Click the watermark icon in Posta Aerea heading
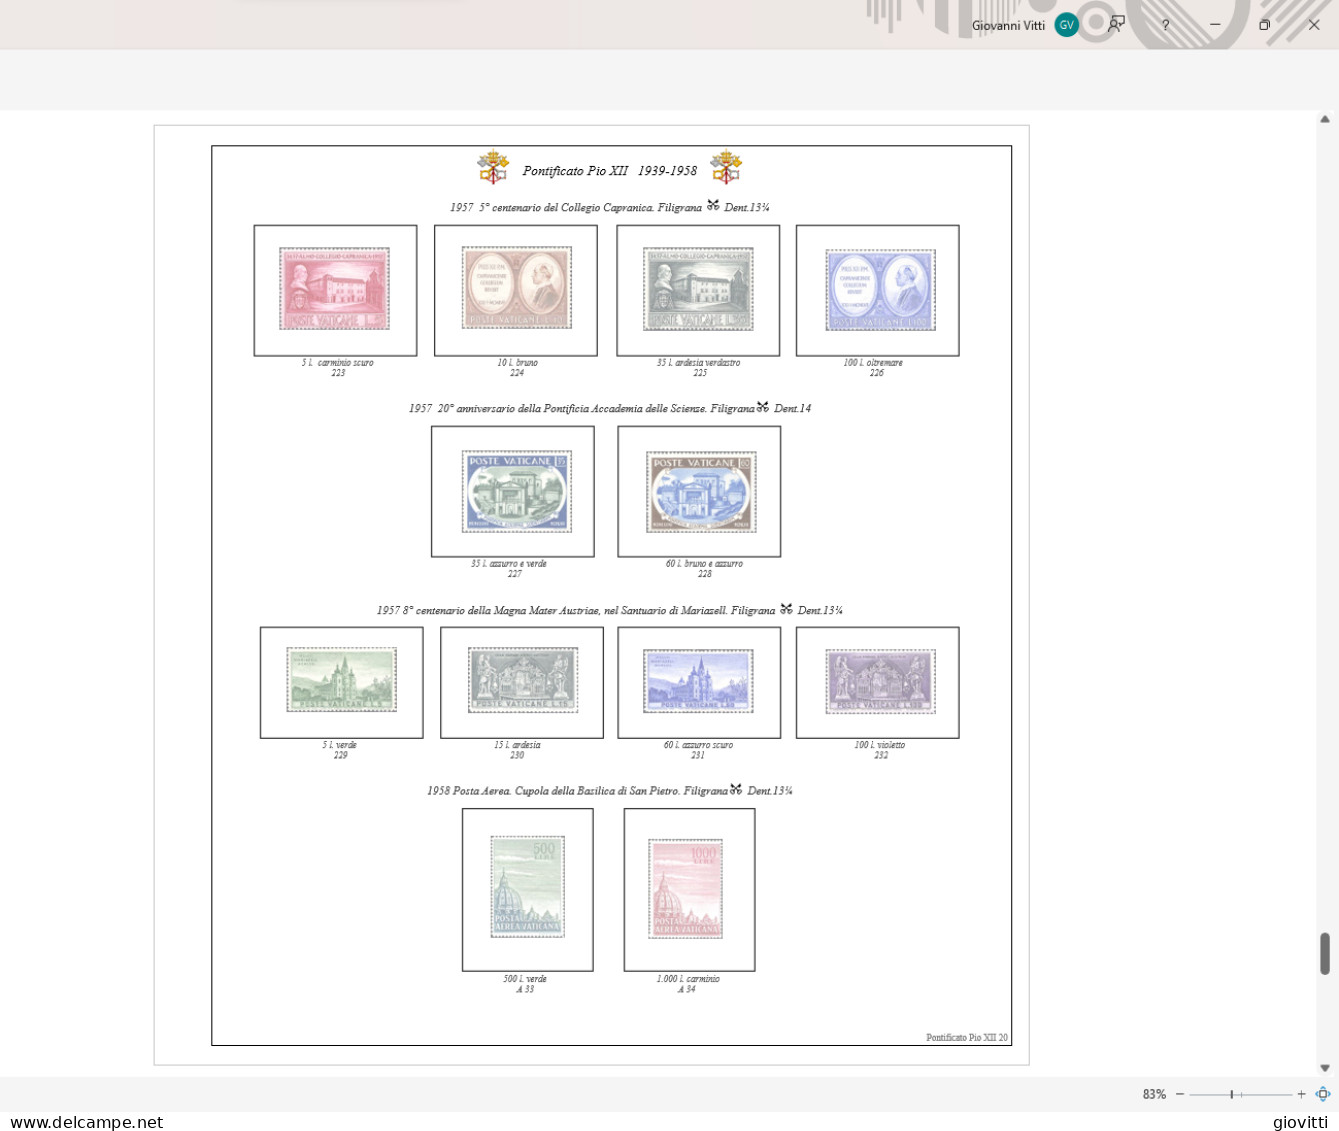 (736, 788)
